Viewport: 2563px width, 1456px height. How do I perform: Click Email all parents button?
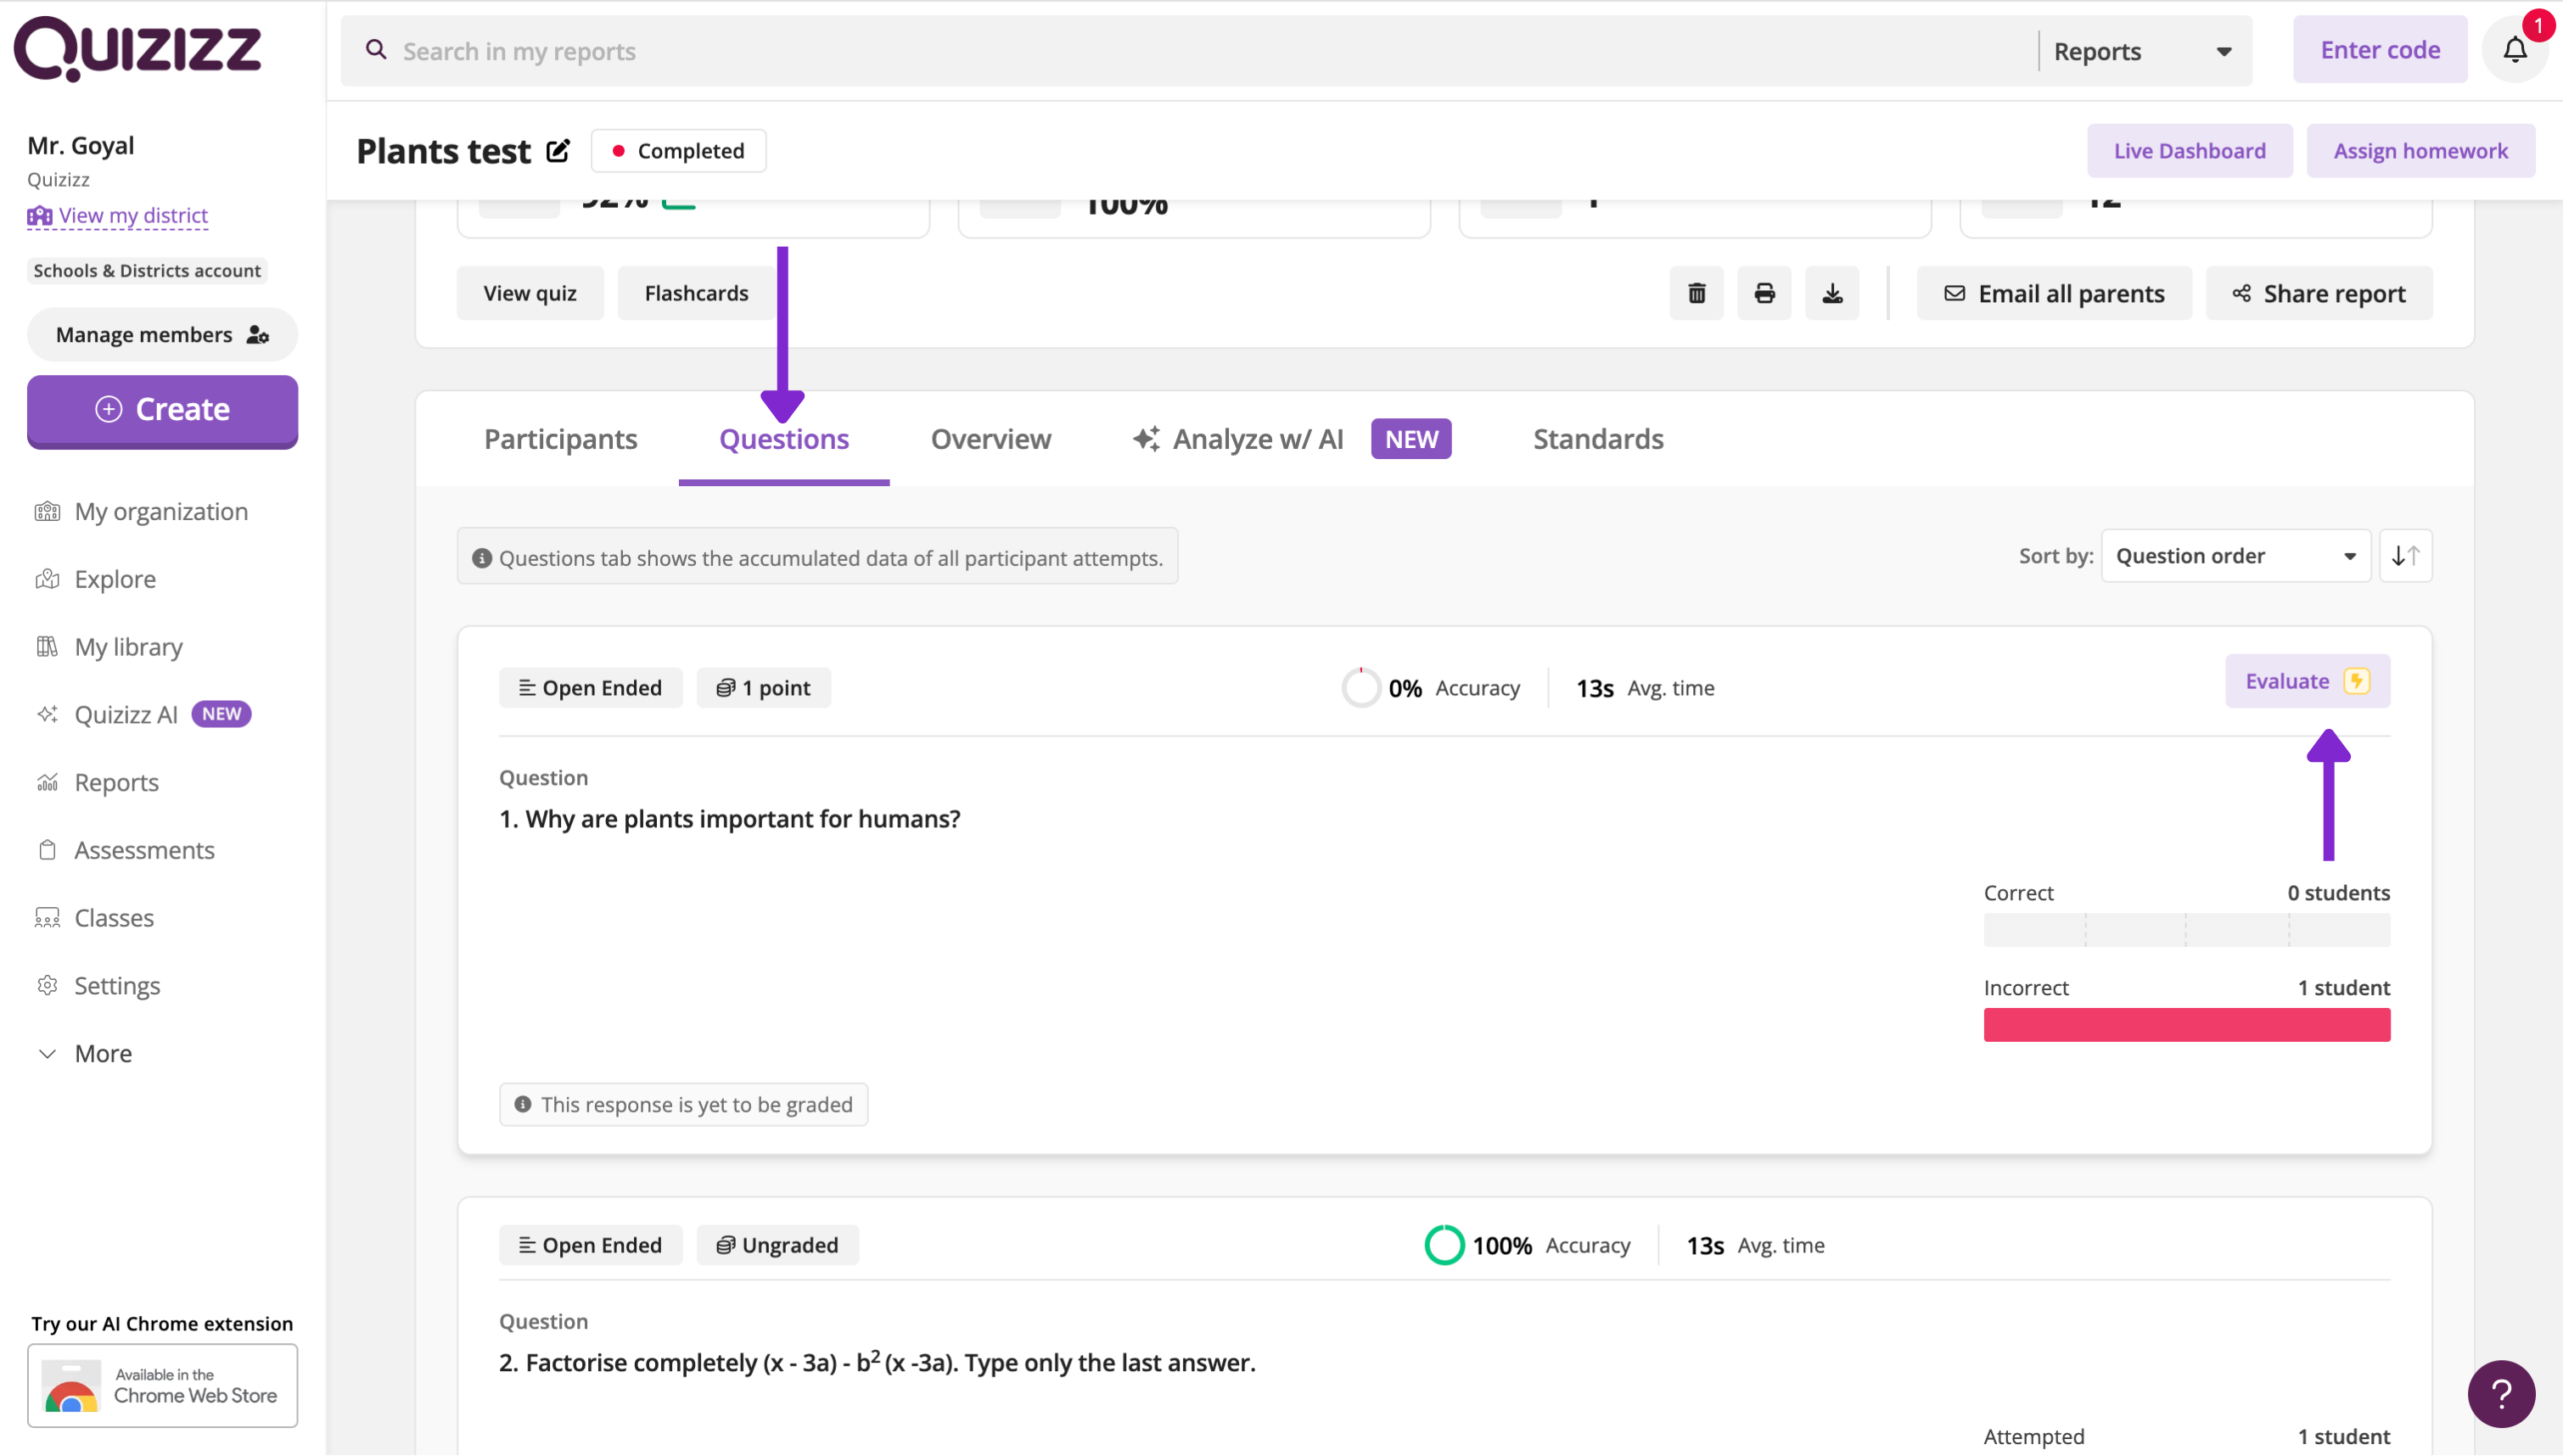point(2053,293)
